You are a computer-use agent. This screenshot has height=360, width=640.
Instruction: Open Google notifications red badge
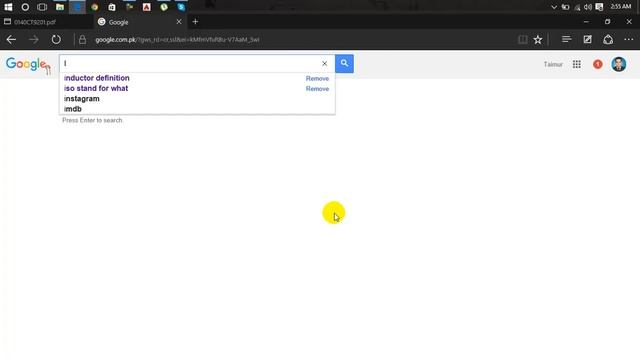point(598,64)
